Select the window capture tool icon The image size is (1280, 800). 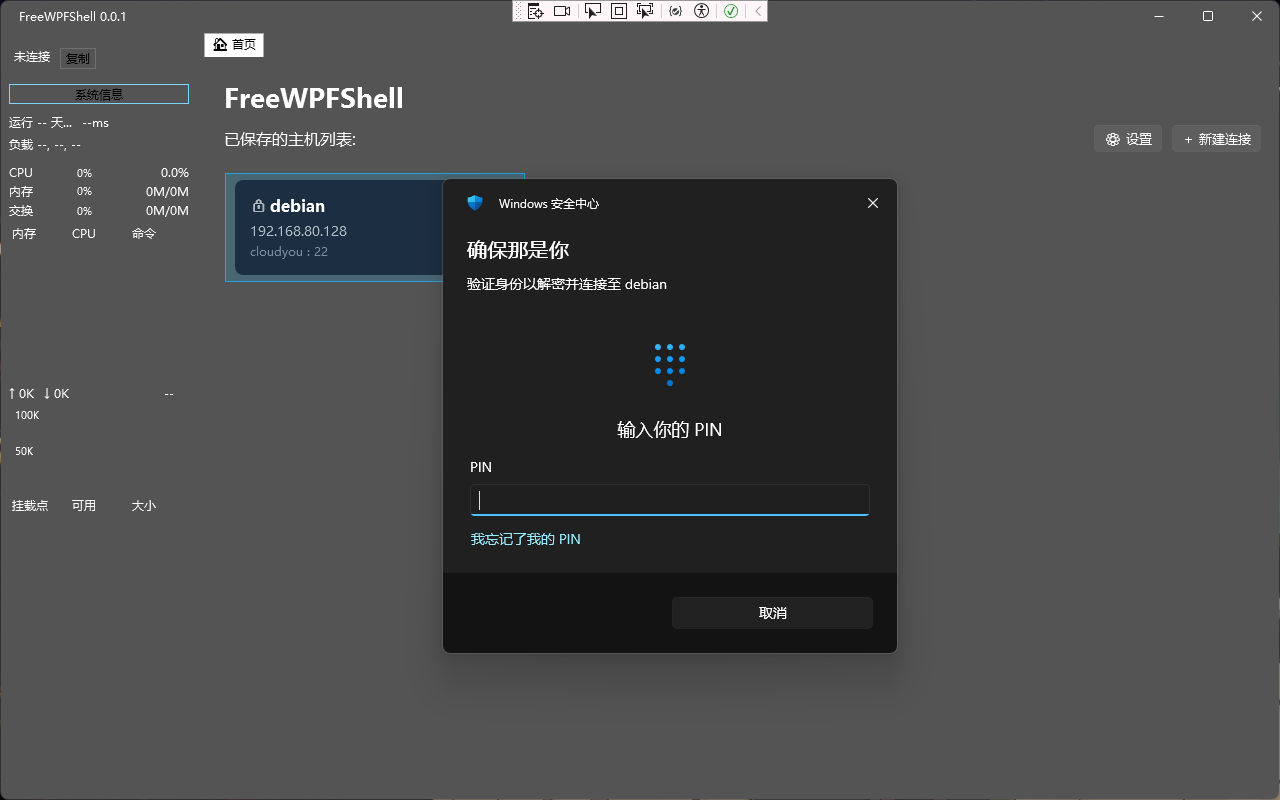click(x=593, y=11)
